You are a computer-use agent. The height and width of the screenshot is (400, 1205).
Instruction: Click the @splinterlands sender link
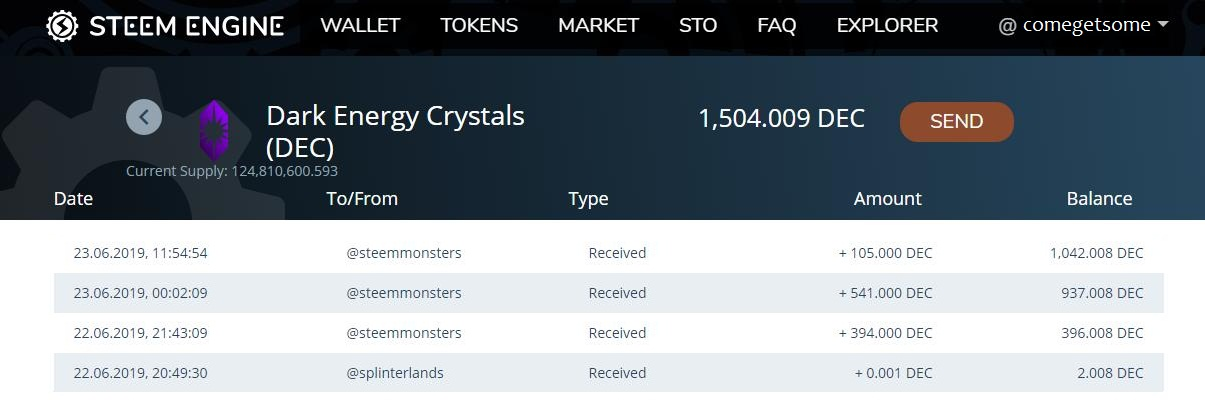[395, 373]
